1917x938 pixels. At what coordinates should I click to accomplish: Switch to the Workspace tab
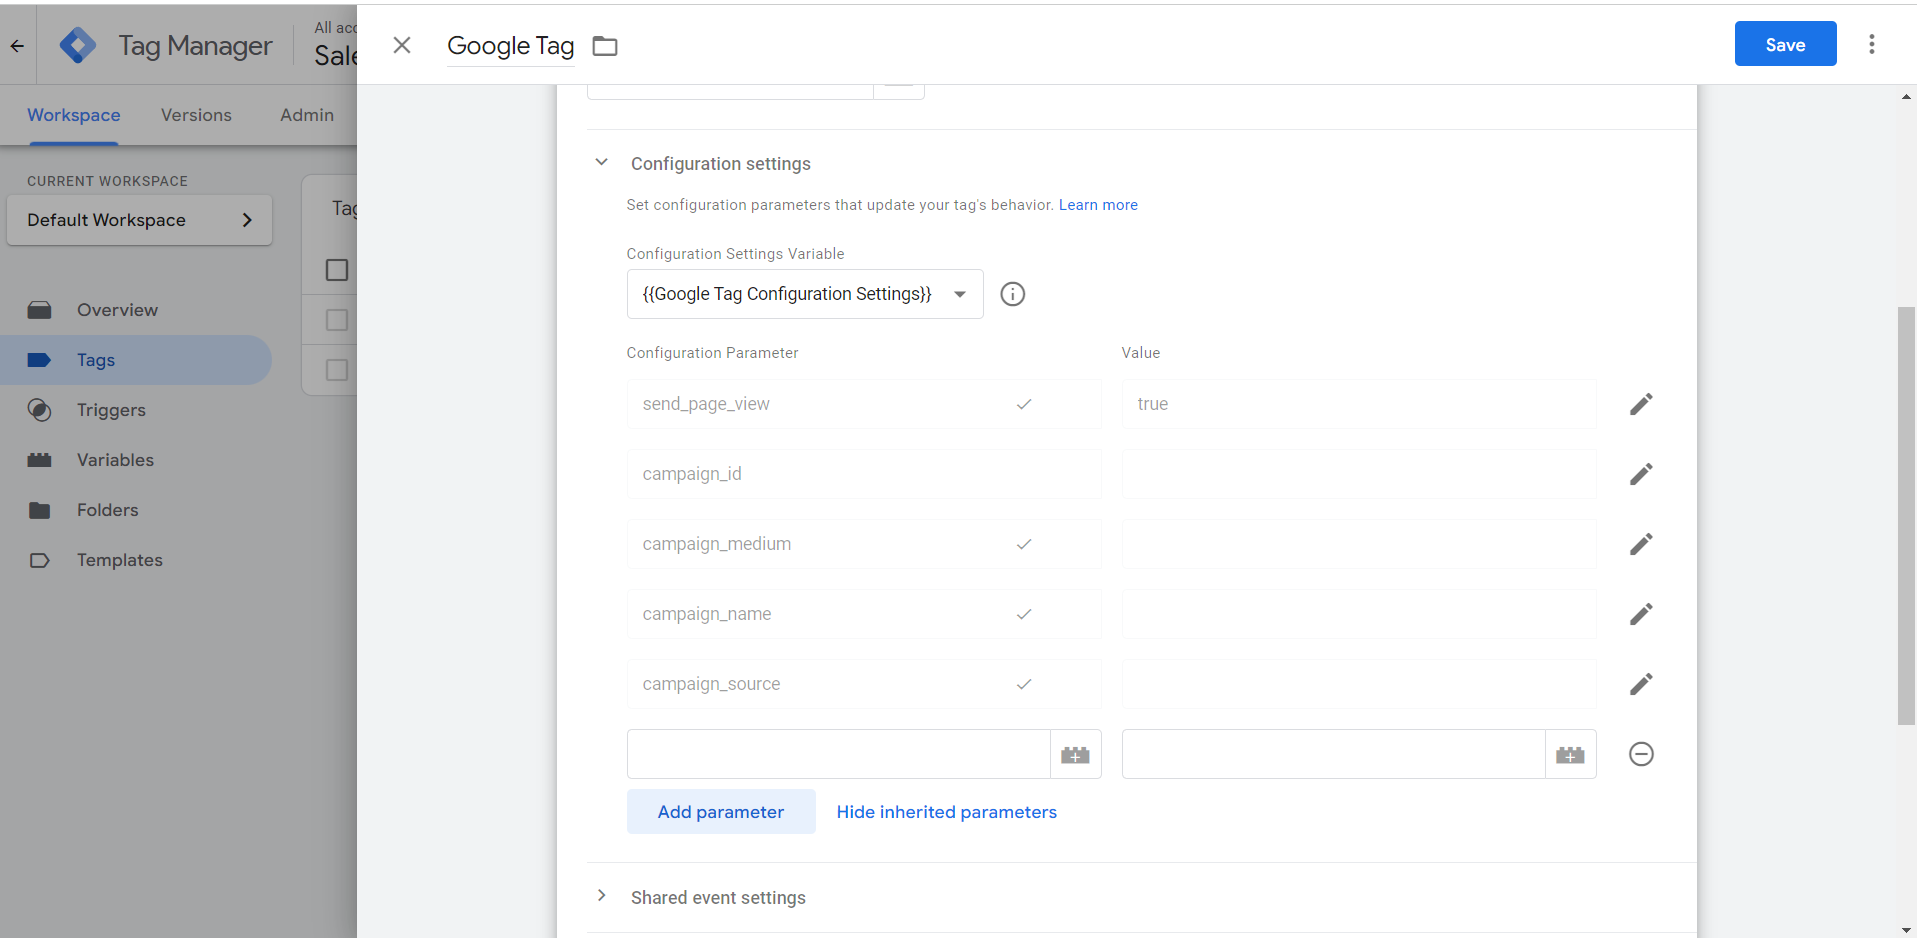[74, 115]
